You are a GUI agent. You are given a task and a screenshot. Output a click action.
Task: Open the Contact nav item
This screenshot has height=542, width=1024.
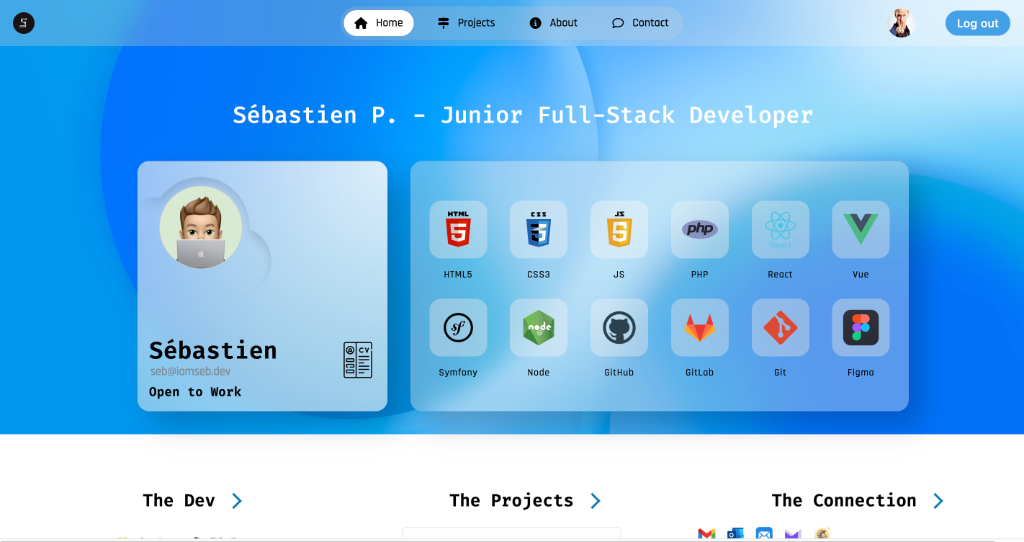pyautogui.click(x=640, y=23)
